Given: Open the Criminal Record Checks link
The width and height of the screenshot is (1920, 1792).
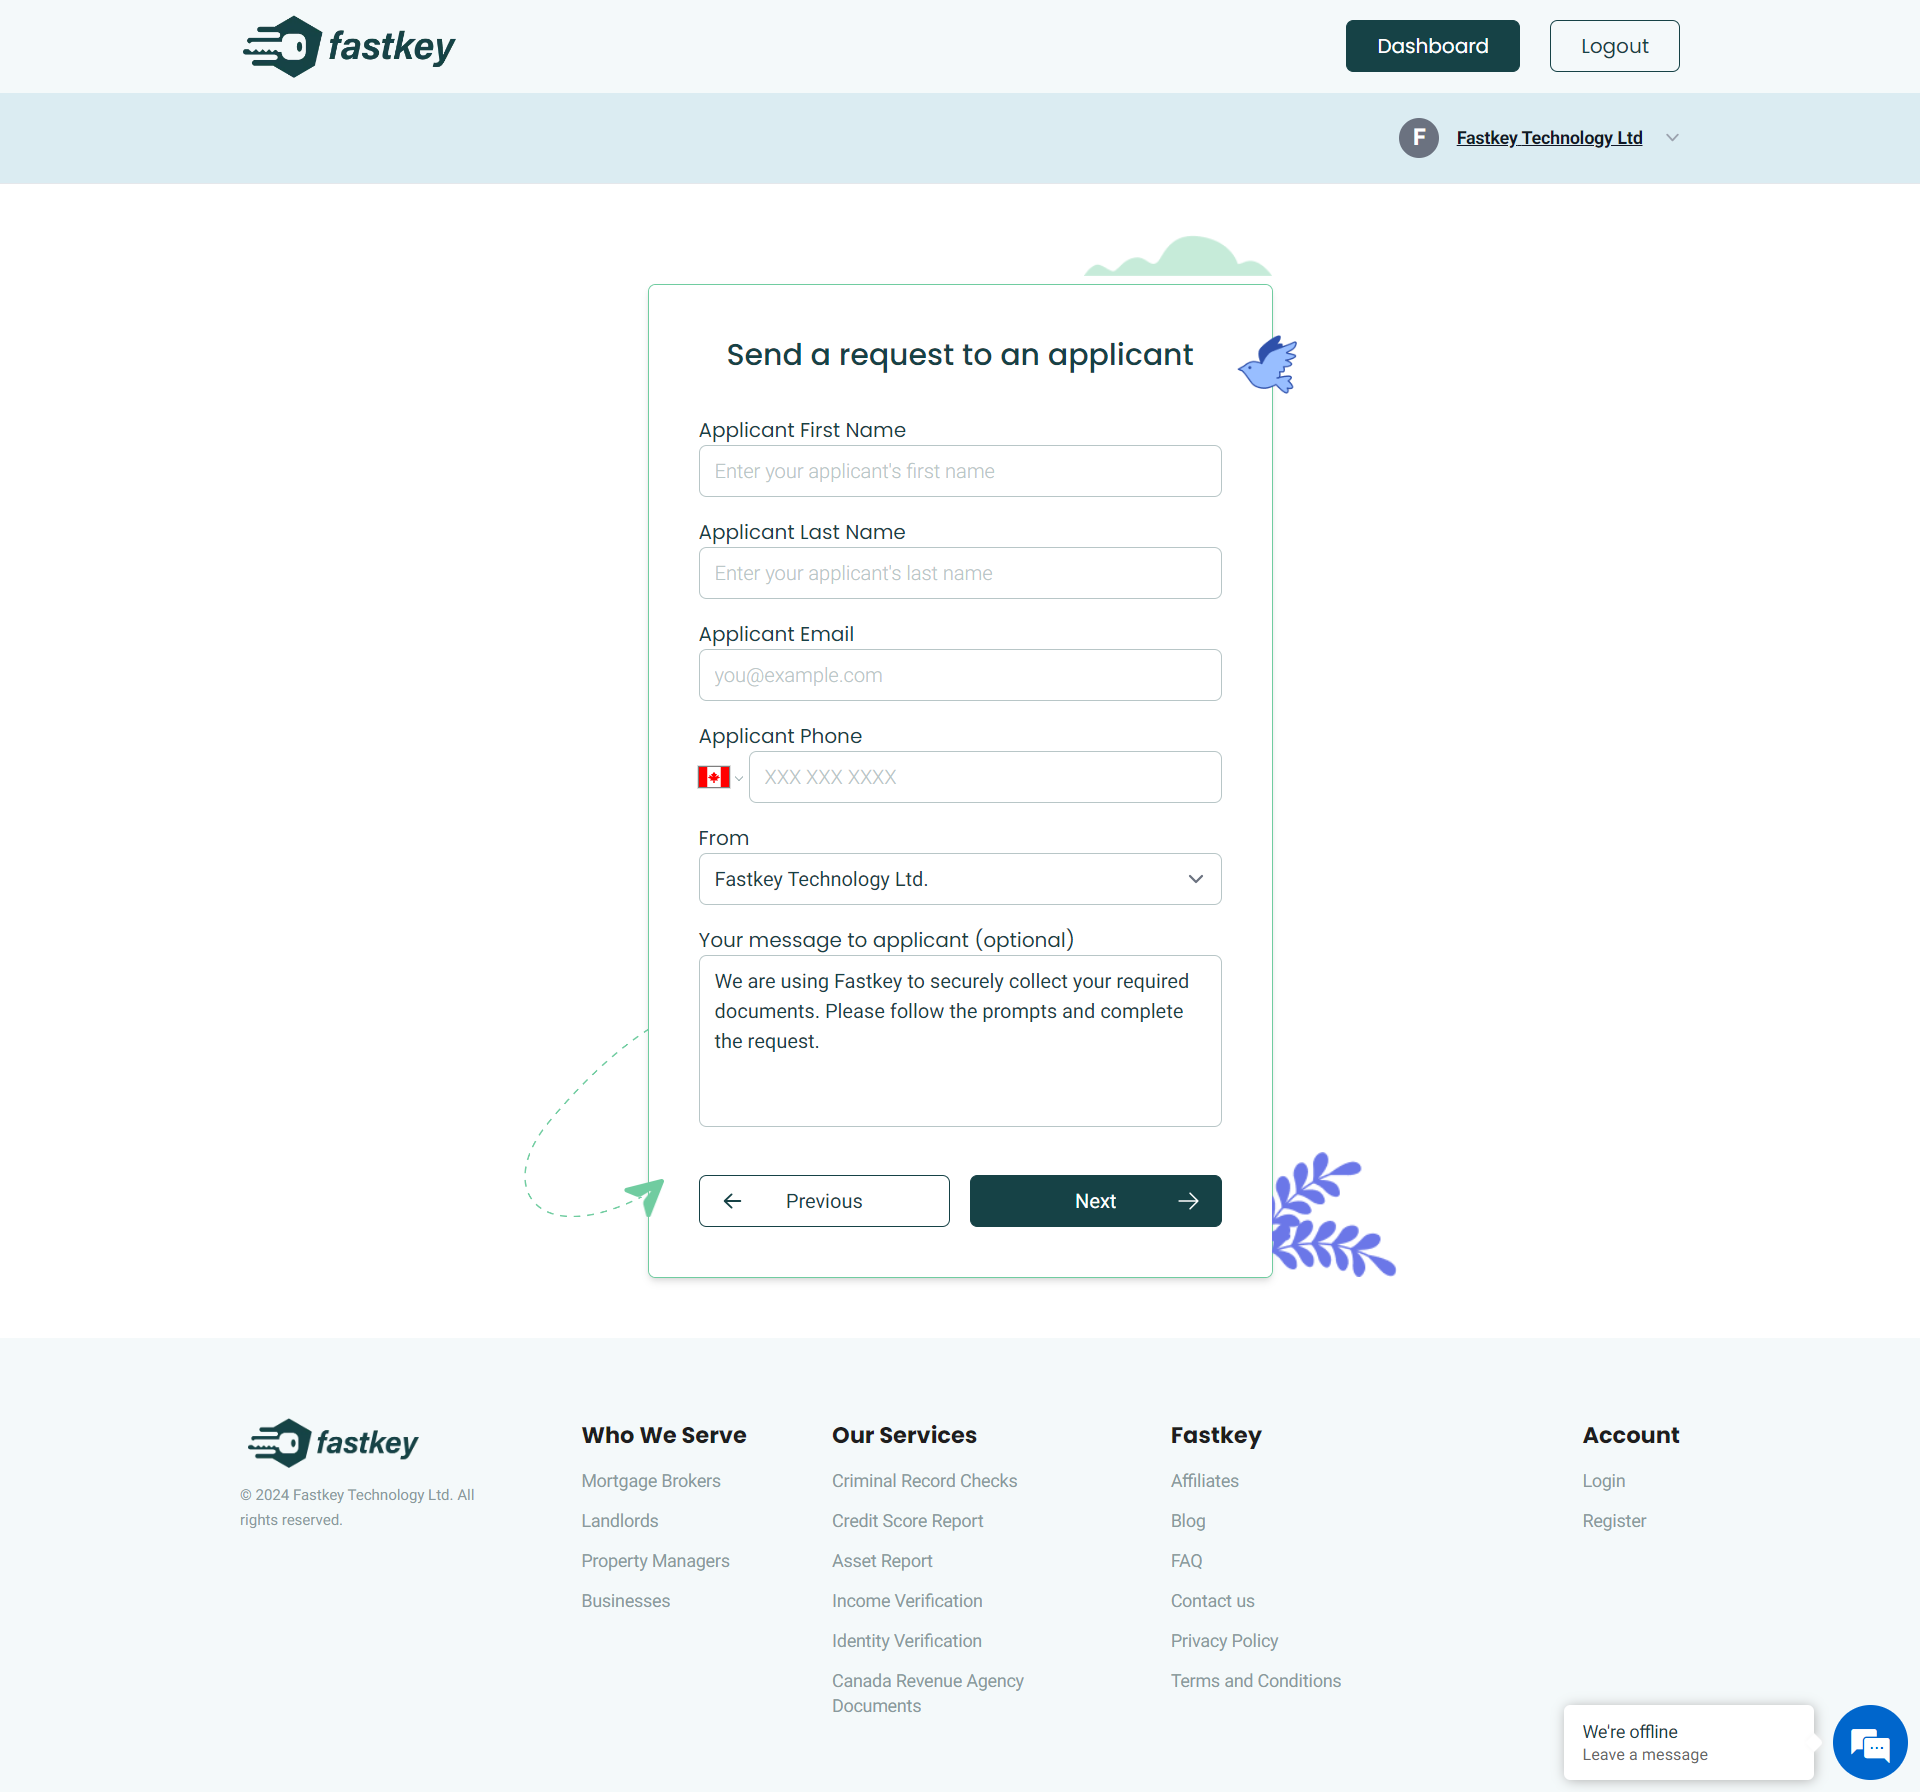Looking at the screenshot, I should pos(924,1481).
